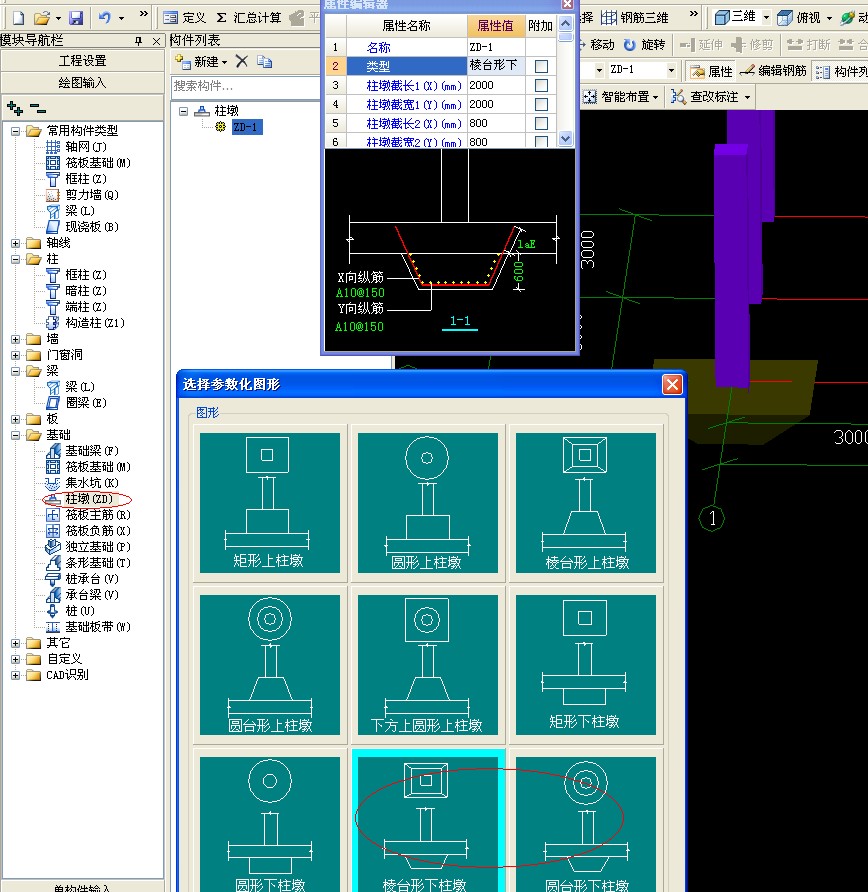Click the 类型 value cell 棱台形下
Screen dimensions: 868x892
tap(495, 65)
